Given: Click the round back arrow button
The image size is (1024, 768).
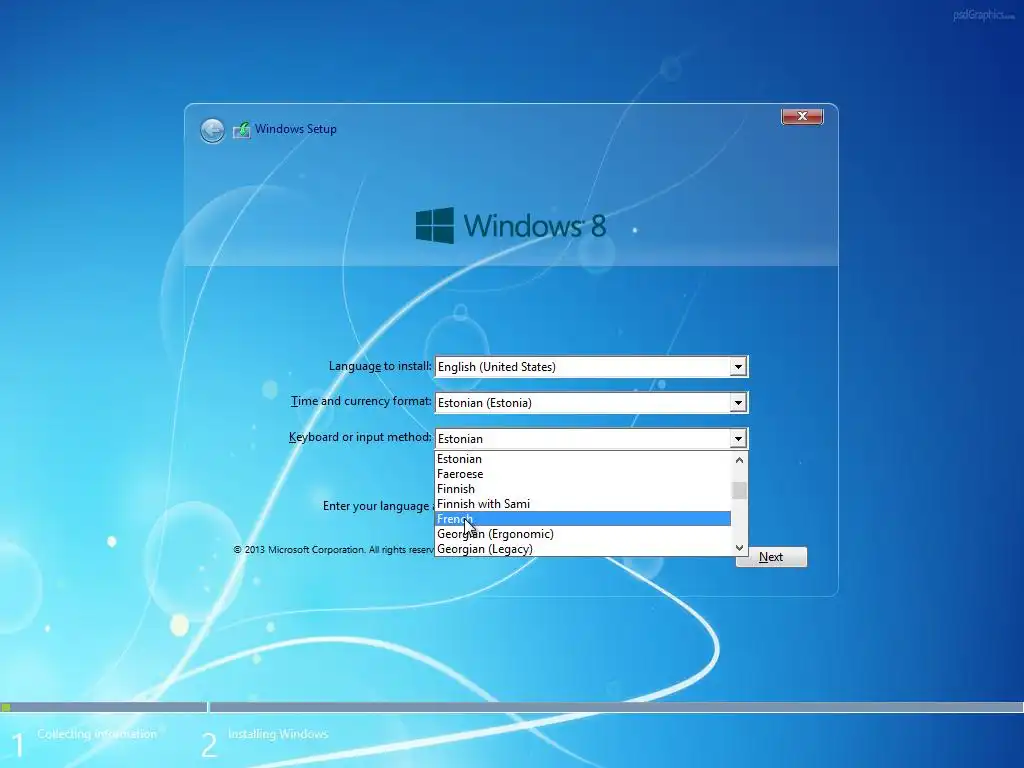Looking at the screenshot, I should pos(212,131).
